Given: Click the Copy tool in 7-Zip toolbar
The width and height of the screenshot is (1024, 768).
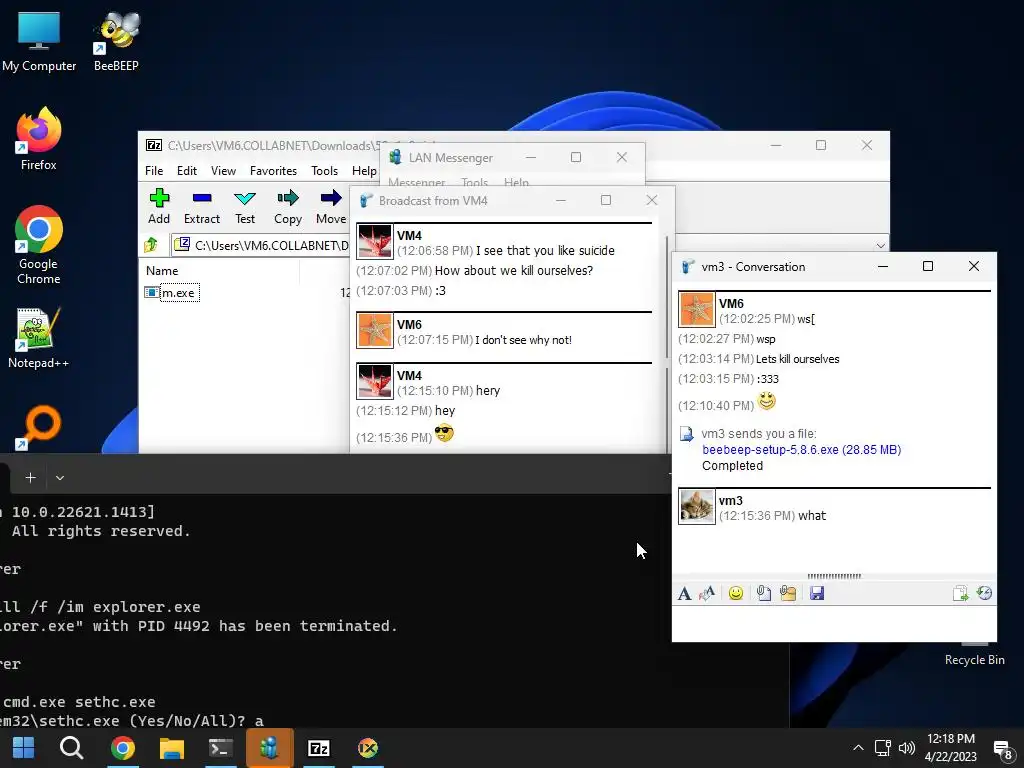Looking at the screenshot, I should (288, 206).
